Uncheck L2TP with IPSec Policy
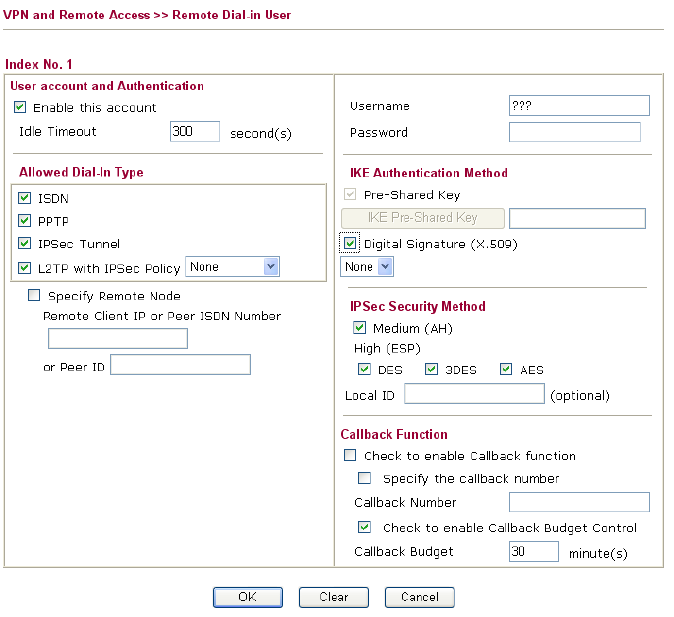The width and height of the screenshot is (674, 617). pyautogui.click(x=25, y=267)
